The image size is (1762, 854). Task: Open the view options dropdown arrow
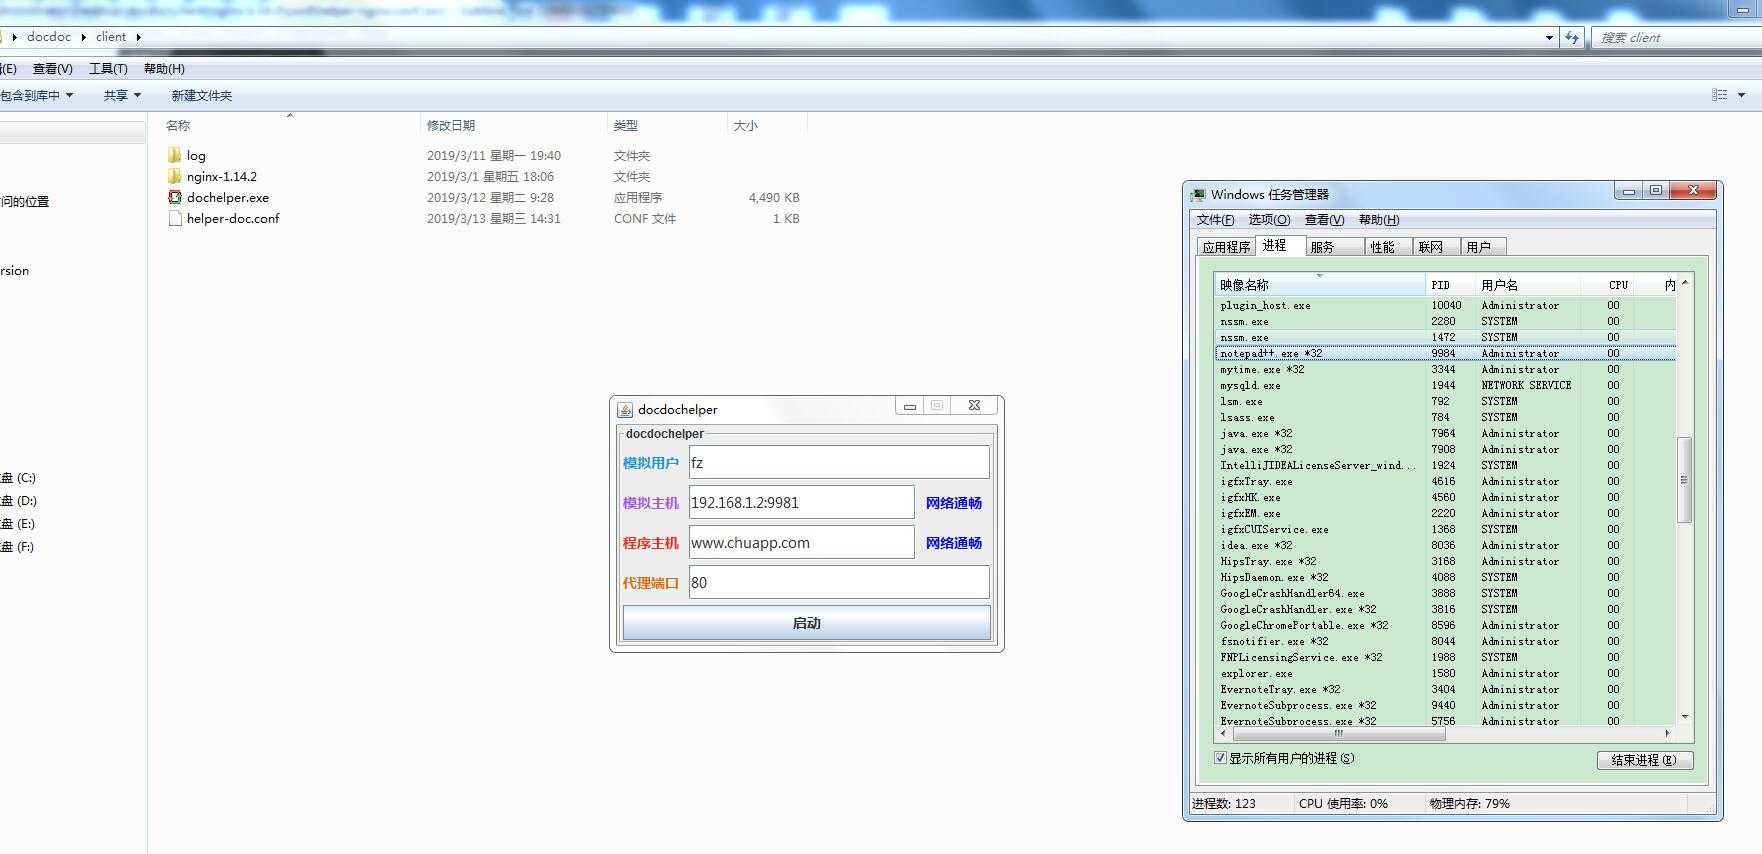coord(1741,95)
